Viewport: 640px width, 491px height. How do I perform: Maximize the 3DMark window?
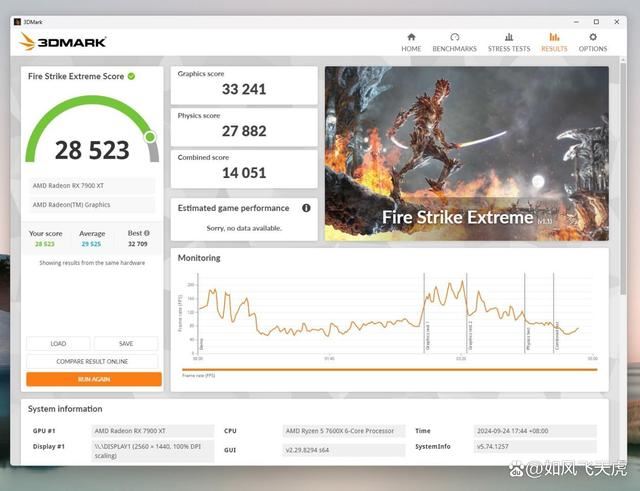[x=596, y=20]
